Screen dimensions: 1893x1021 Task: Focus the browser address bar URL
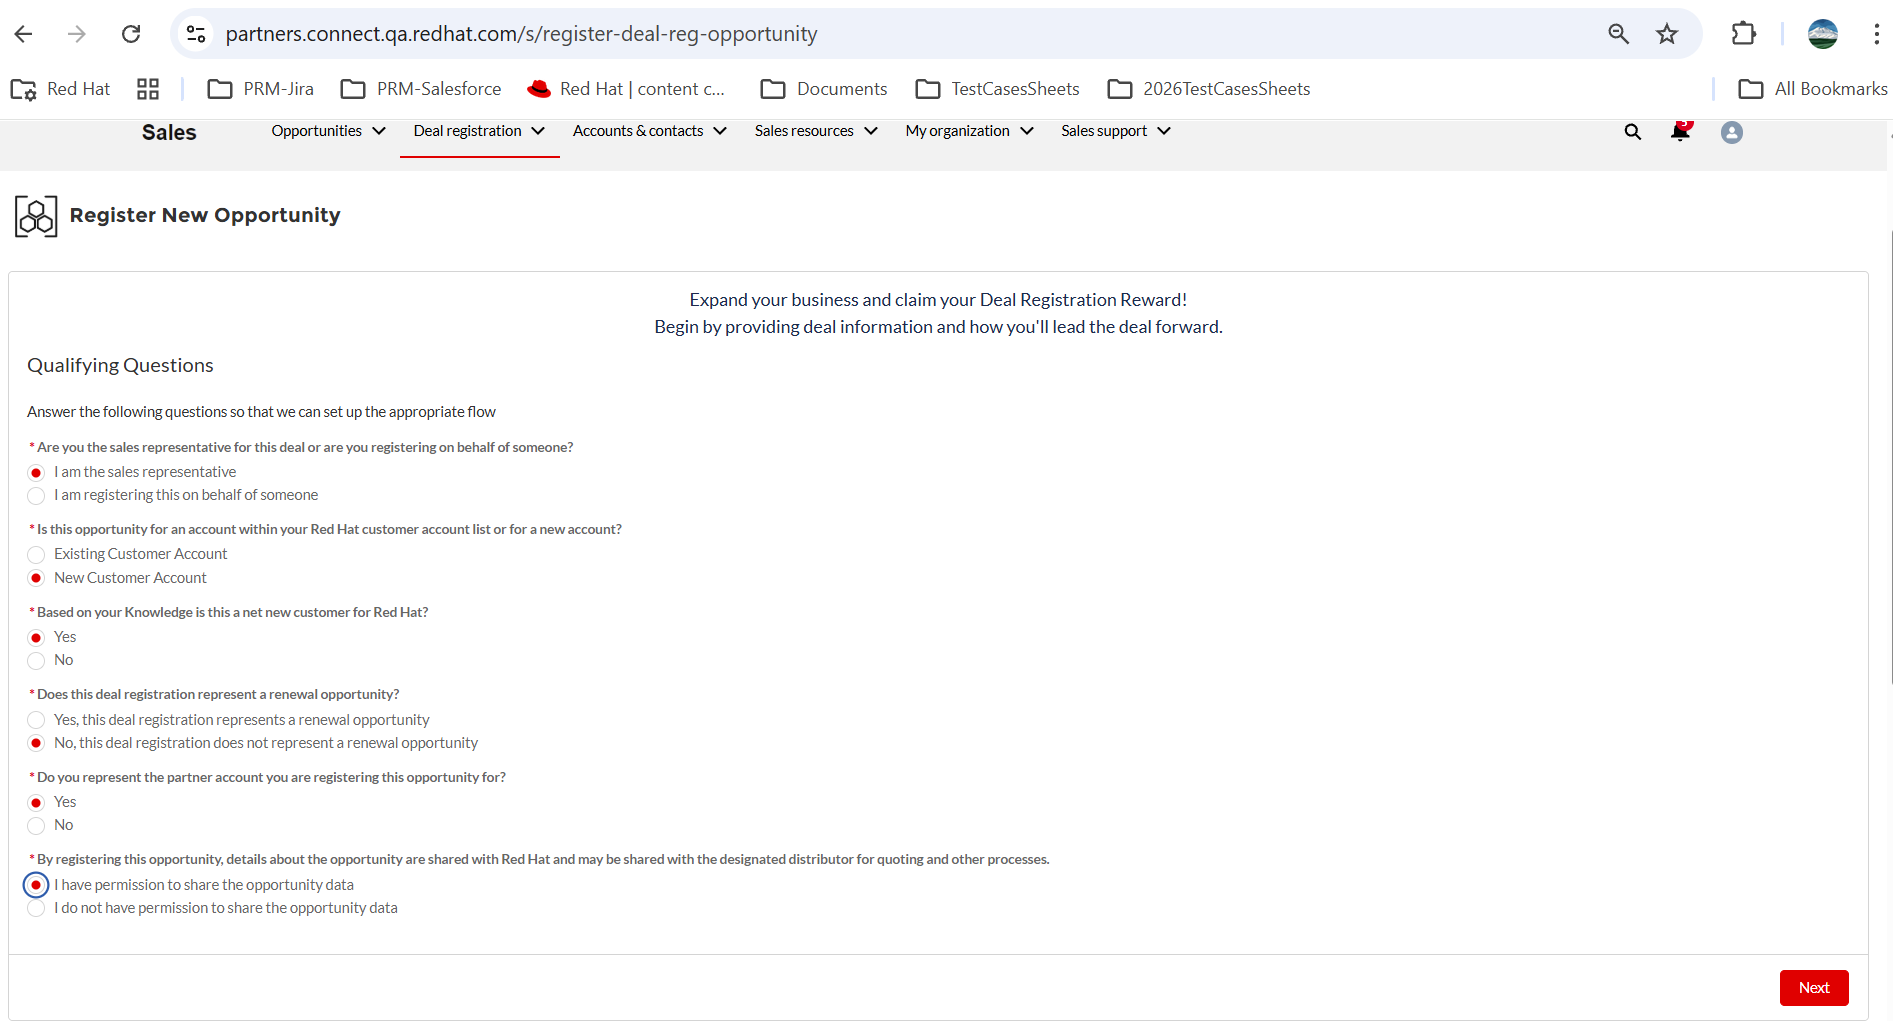click(521, 34)
